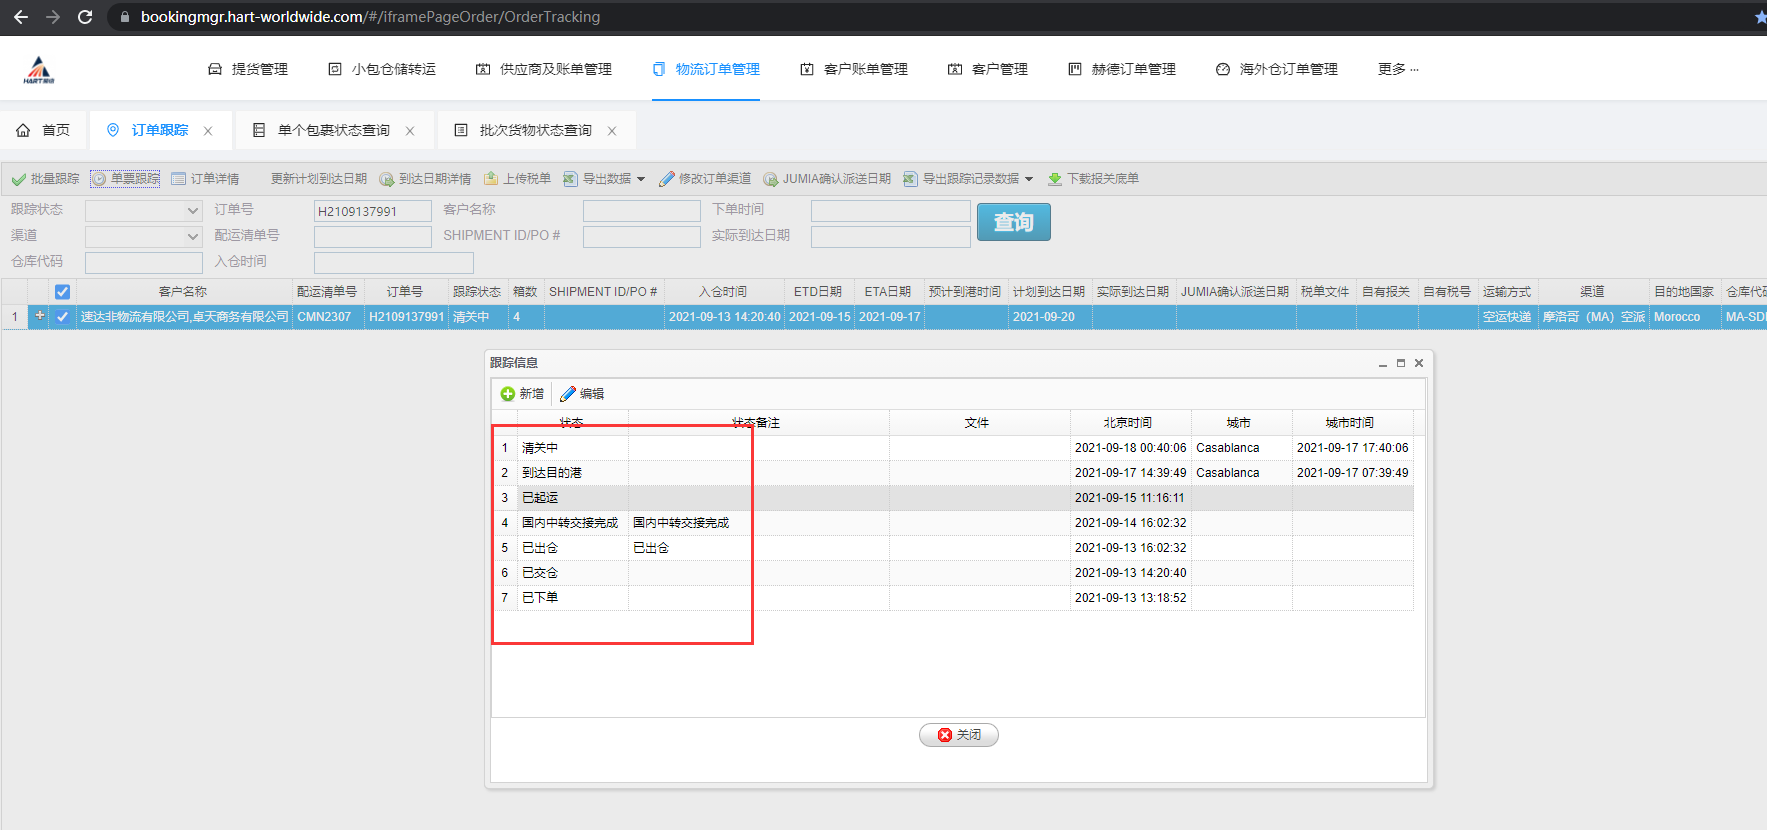
Task: Switch to the 单个包裹状态查询 tab
Action: [333, 130]
